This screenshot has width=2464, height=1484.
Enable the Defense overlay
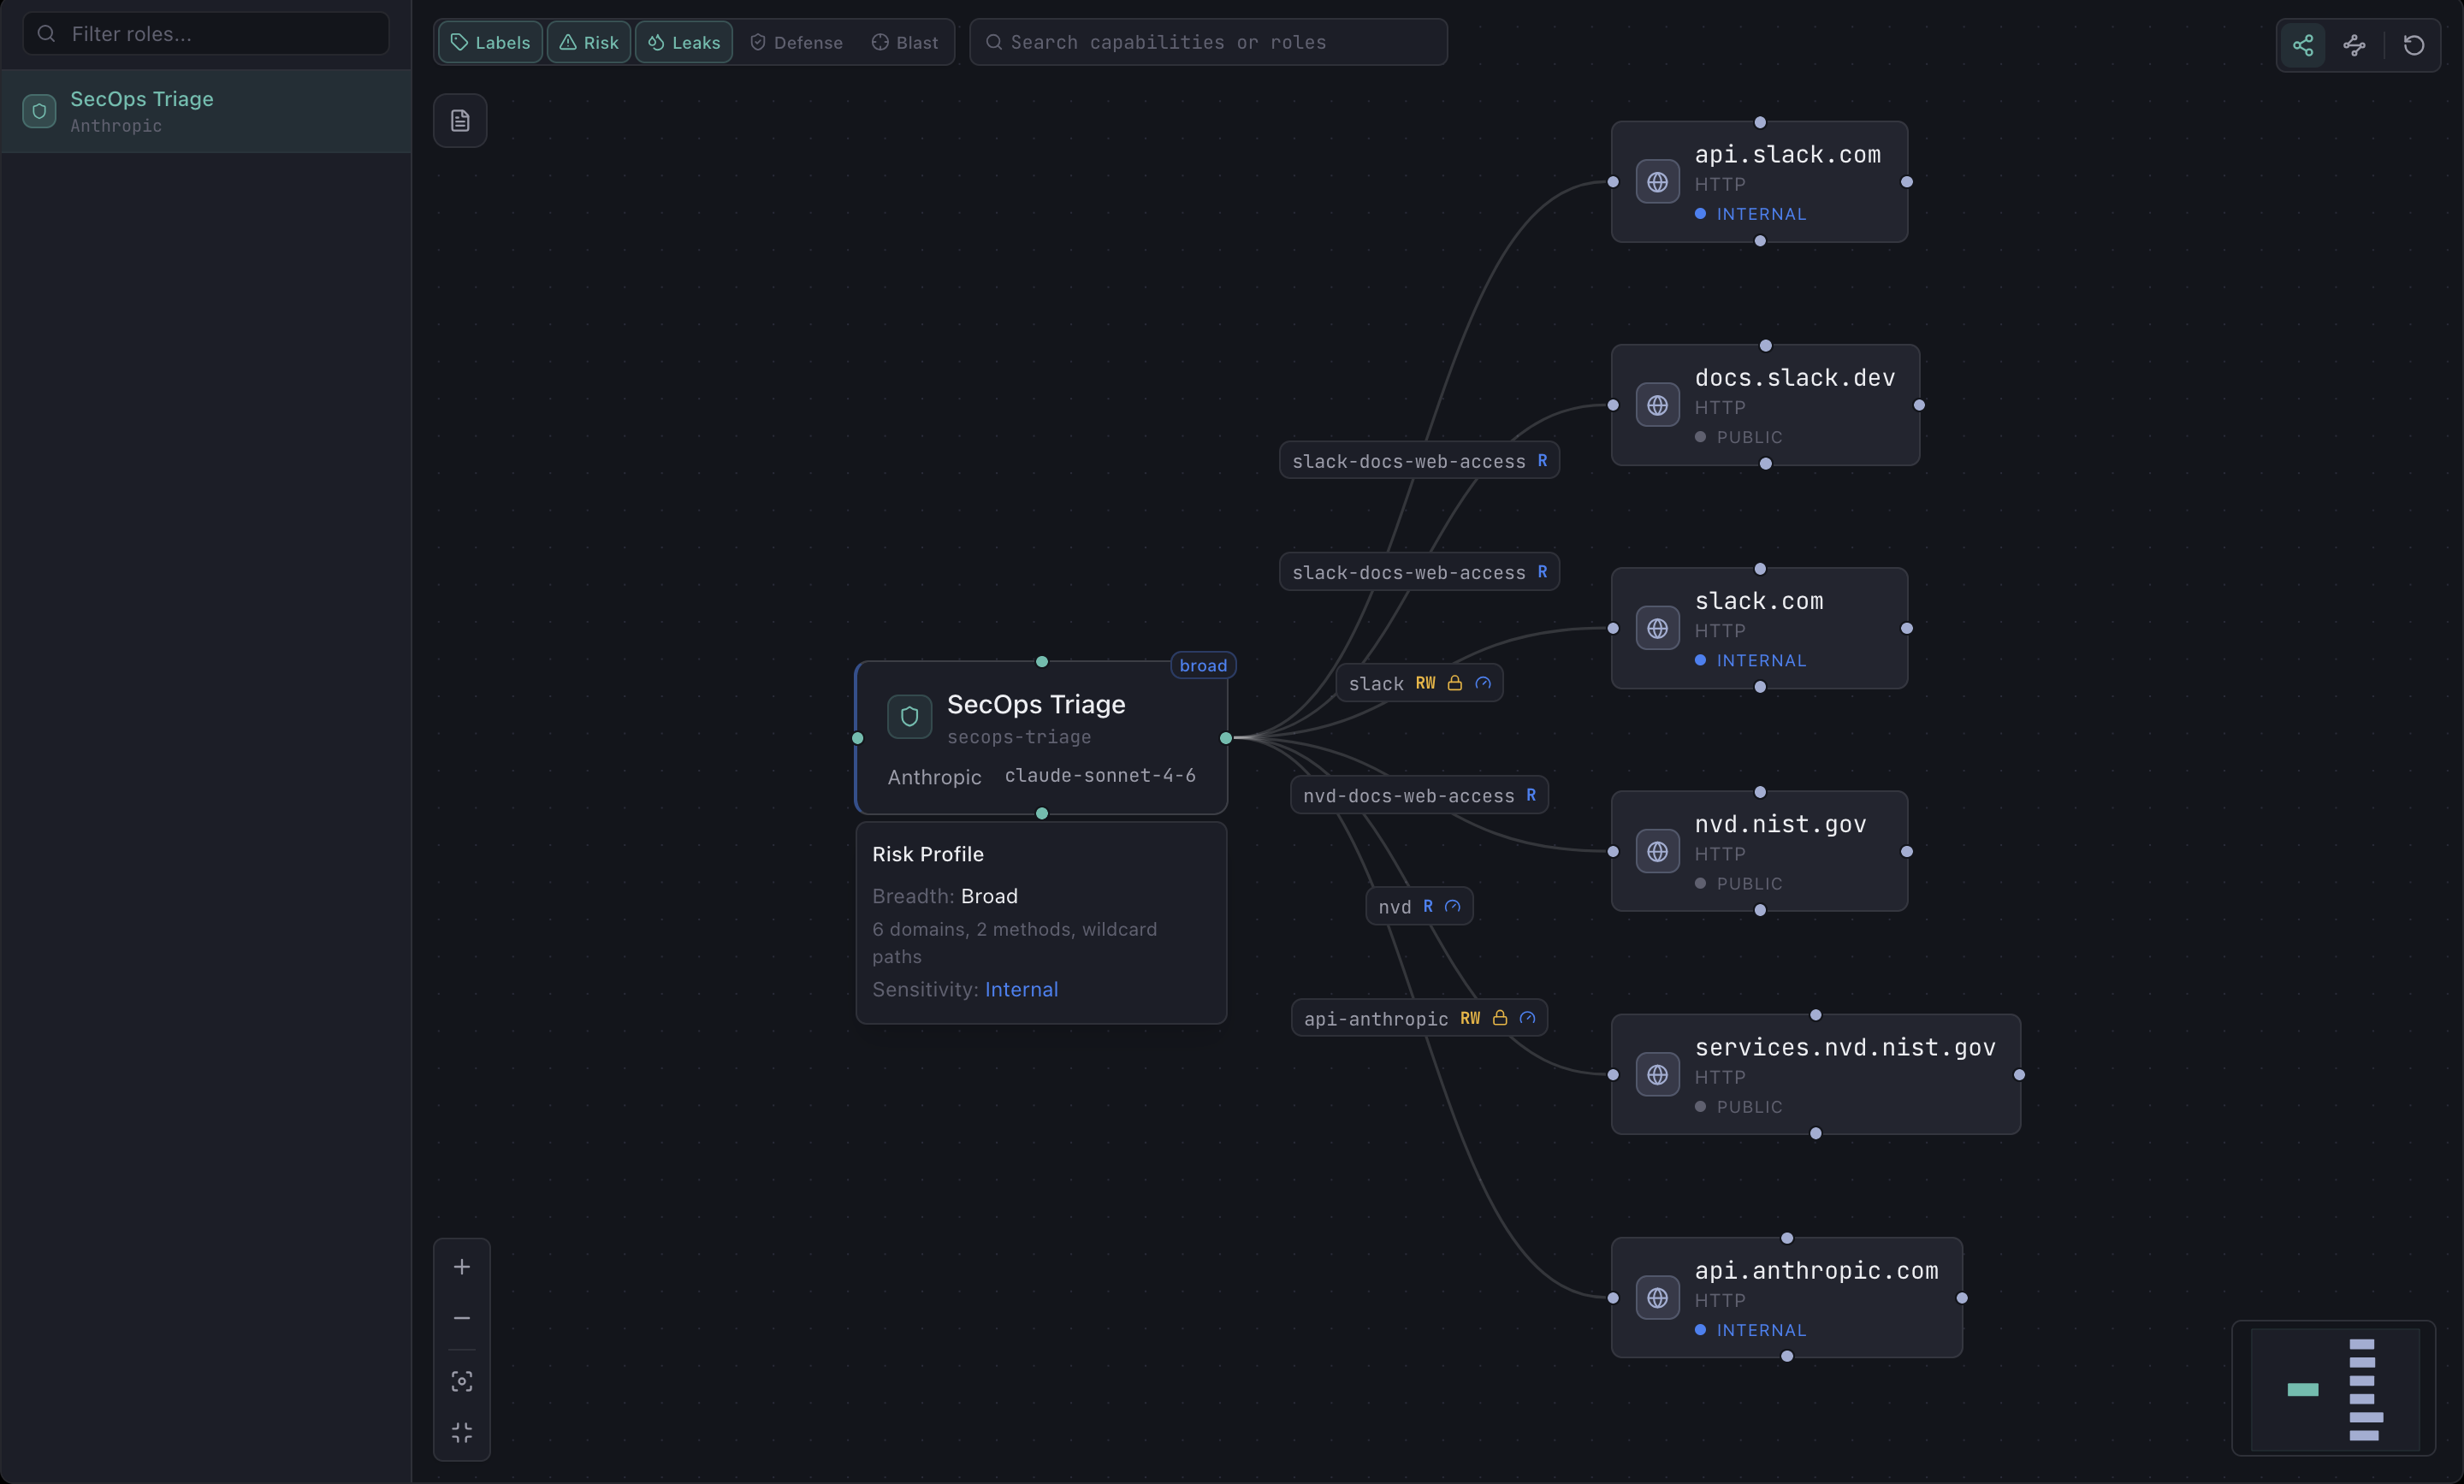pyautogui.click(x=796, y=42)
